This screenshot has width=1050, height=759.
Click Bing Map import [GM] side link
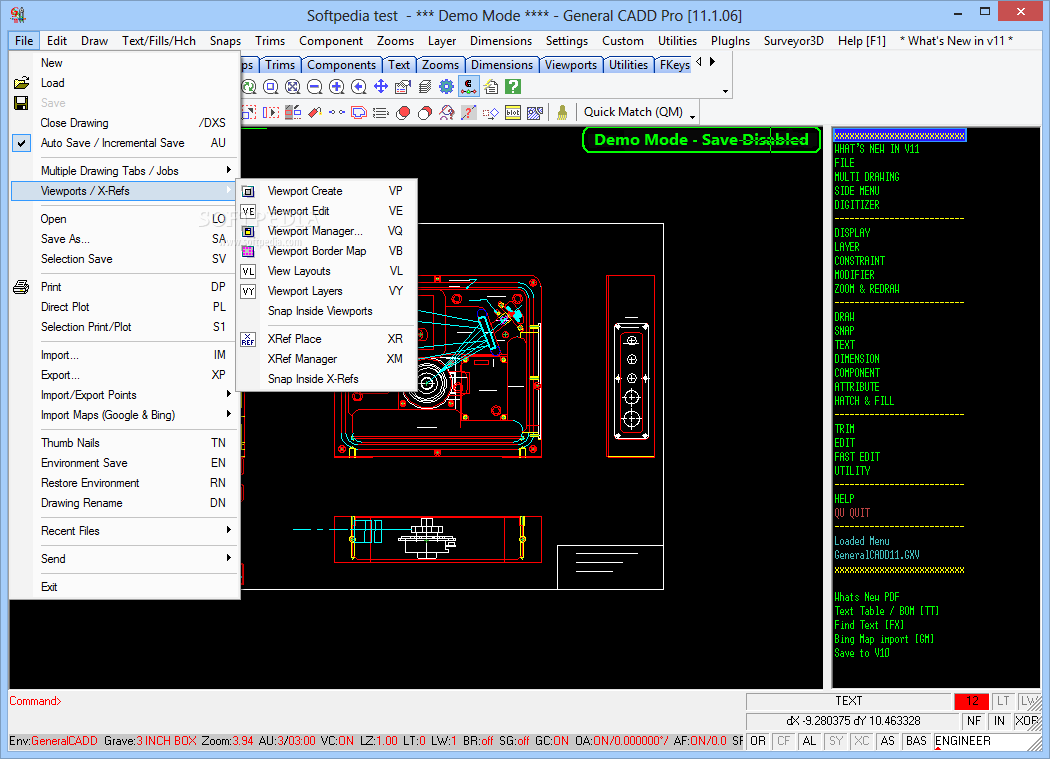tap(884, 639)
